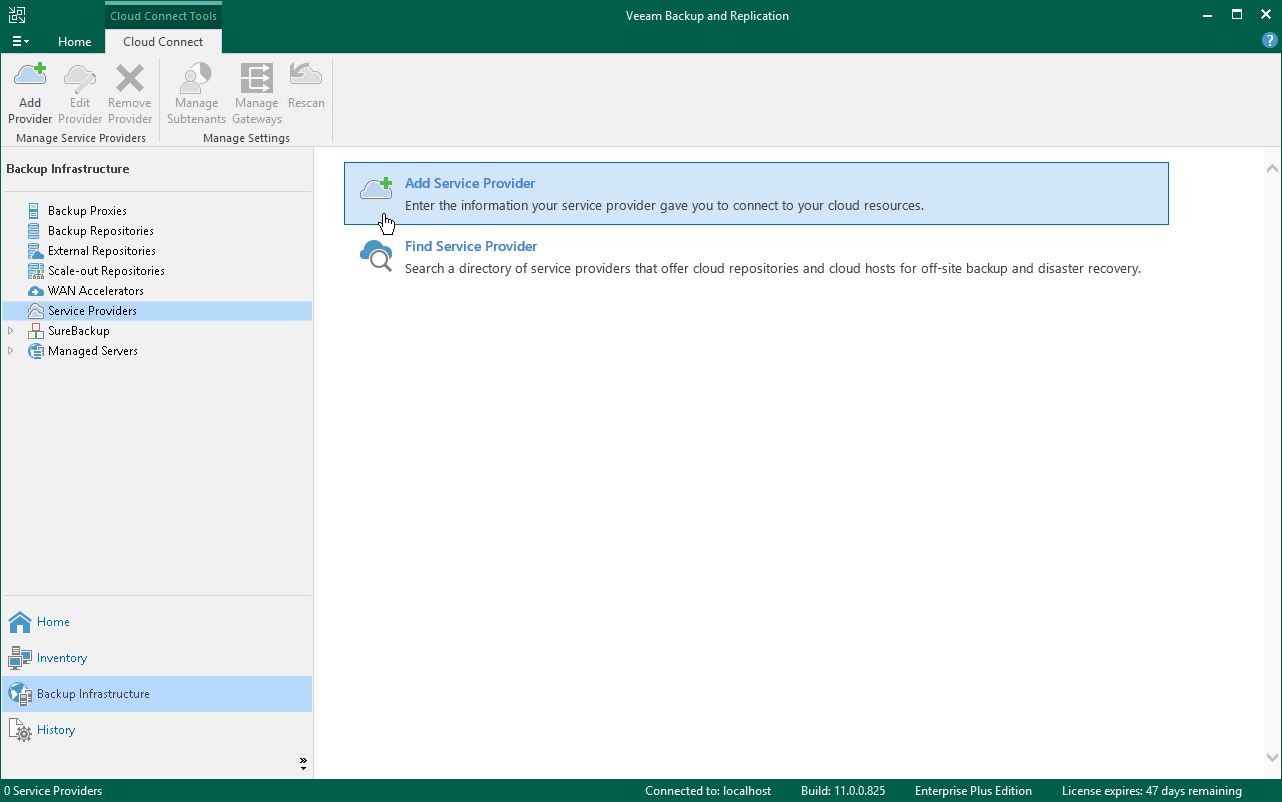Minimize the Veeam window

pyautogui.click(x=1207, y=15)
